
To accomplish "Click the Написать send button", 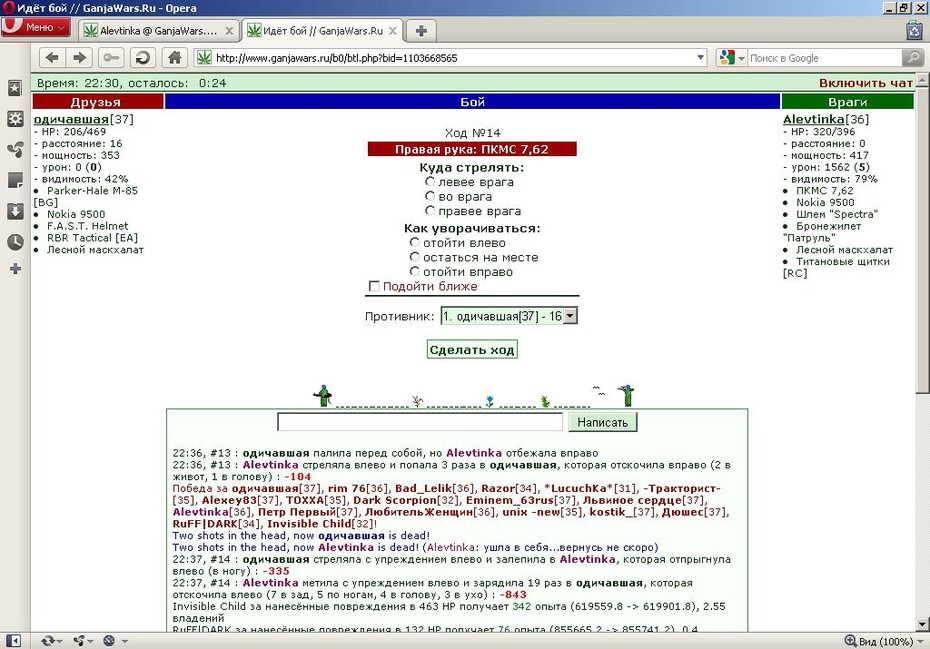I will tap(603, 422).
